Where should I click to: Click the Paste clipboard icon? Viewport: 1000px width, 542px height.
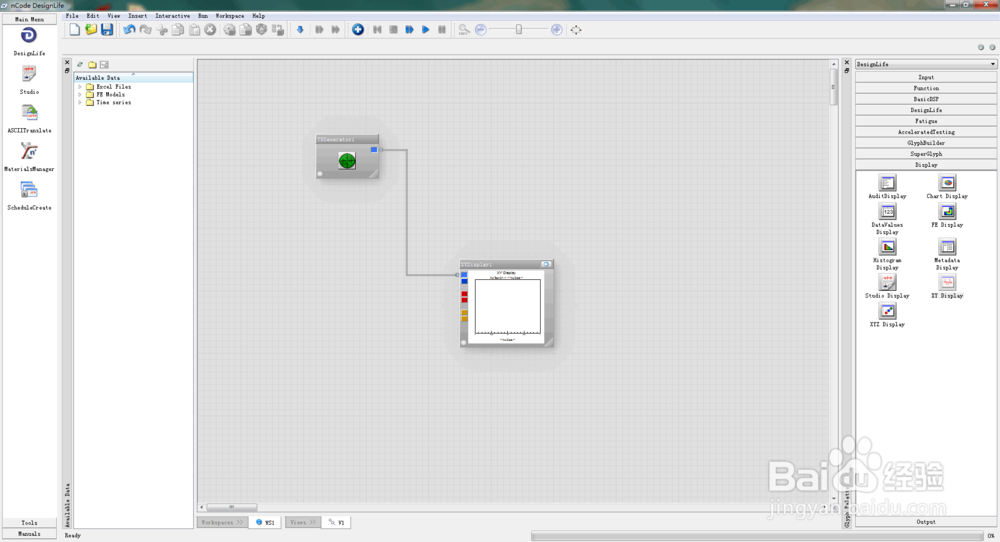(195, 29)
